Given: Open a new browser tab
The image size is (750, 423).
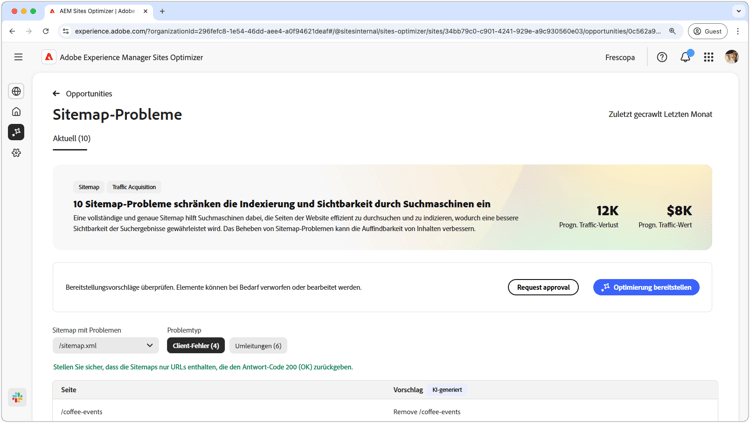Looking at the screenshot, I should [x=162, y=11].
